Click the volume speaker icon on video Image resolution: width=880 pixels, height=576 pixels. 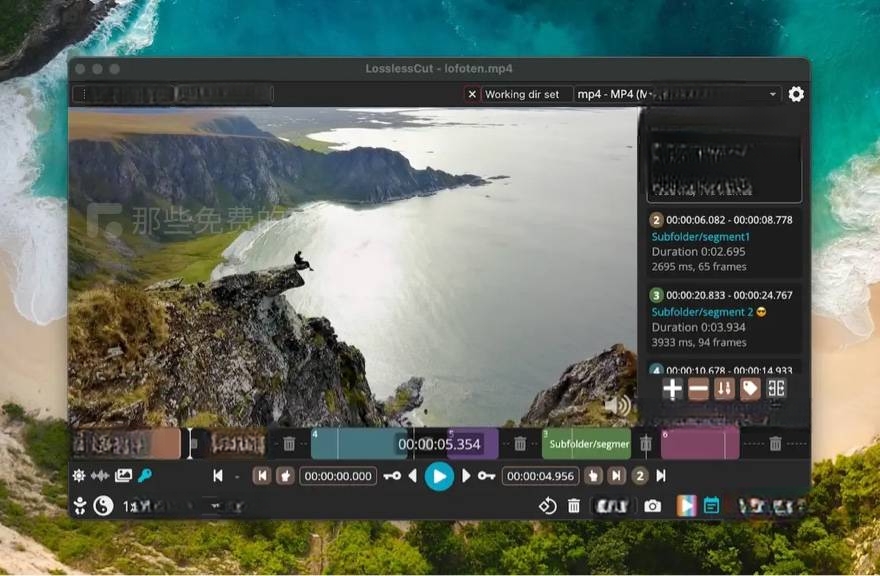[x=618, y=405]
